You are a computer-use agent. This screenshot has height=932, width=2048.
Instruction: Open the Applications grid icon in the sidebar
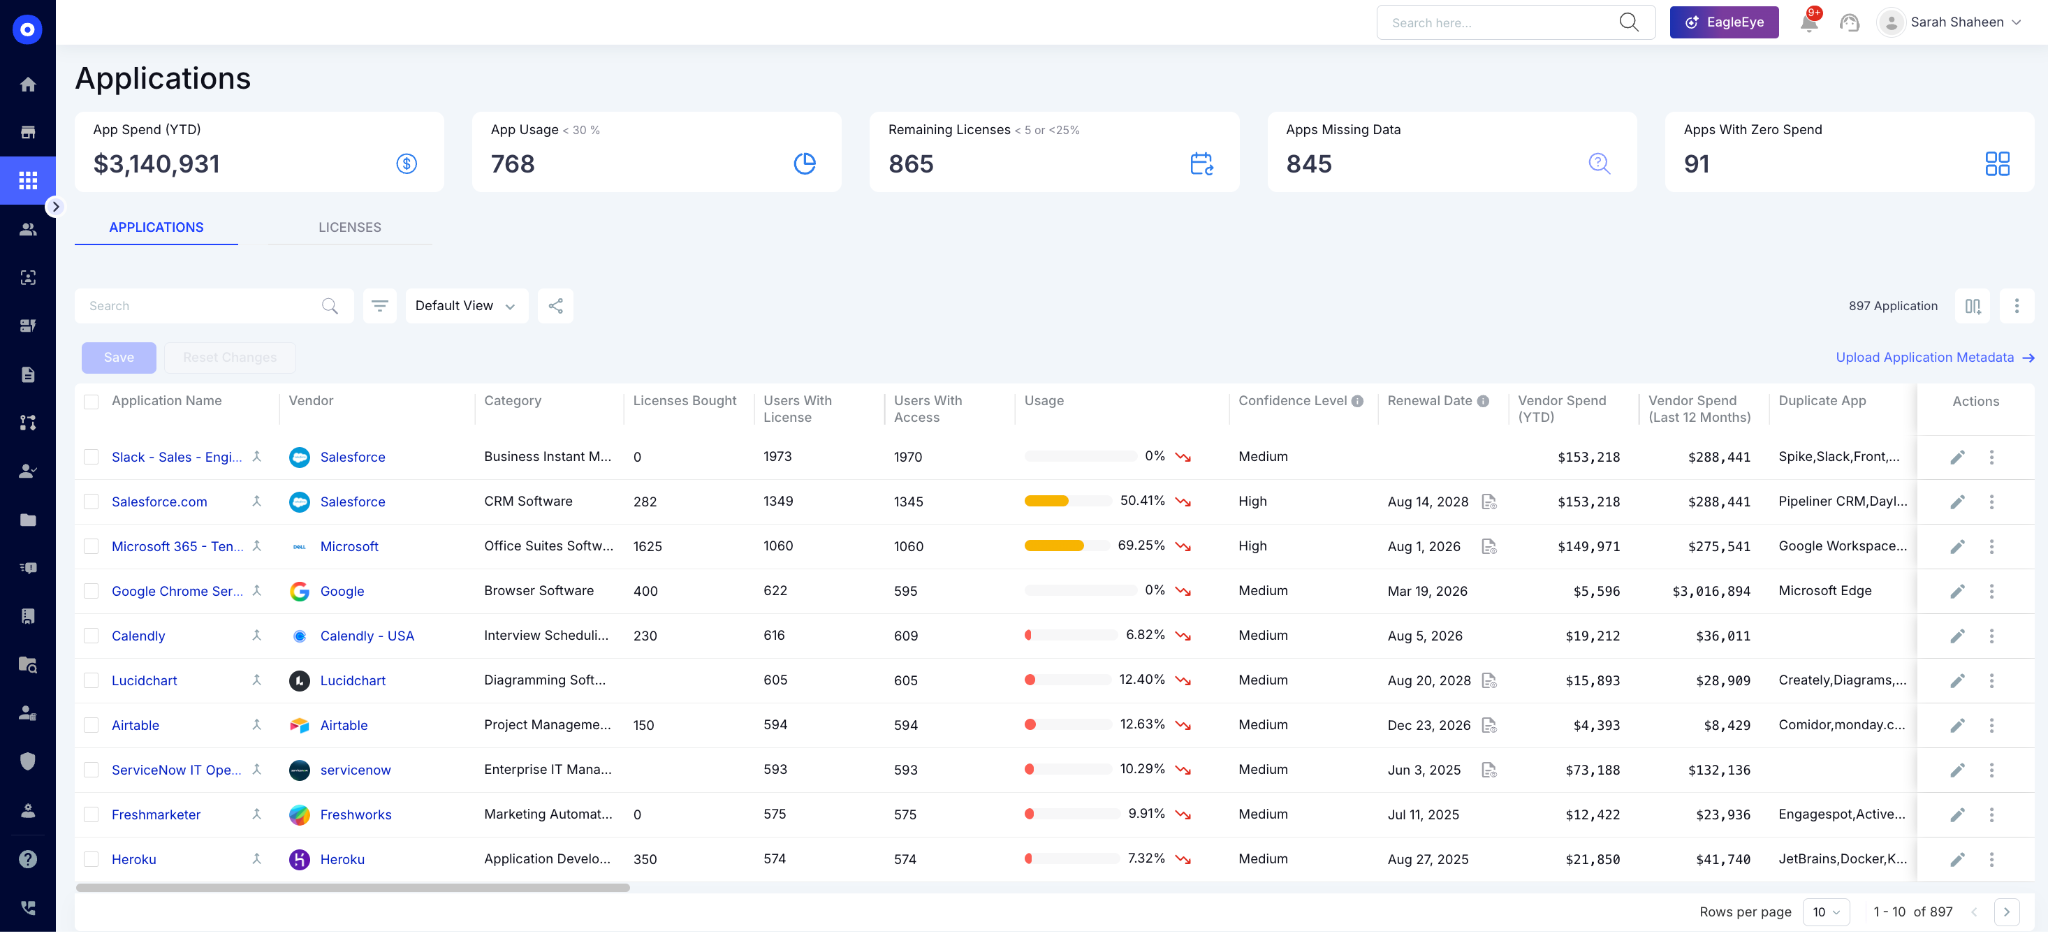(x=28, y=180)
